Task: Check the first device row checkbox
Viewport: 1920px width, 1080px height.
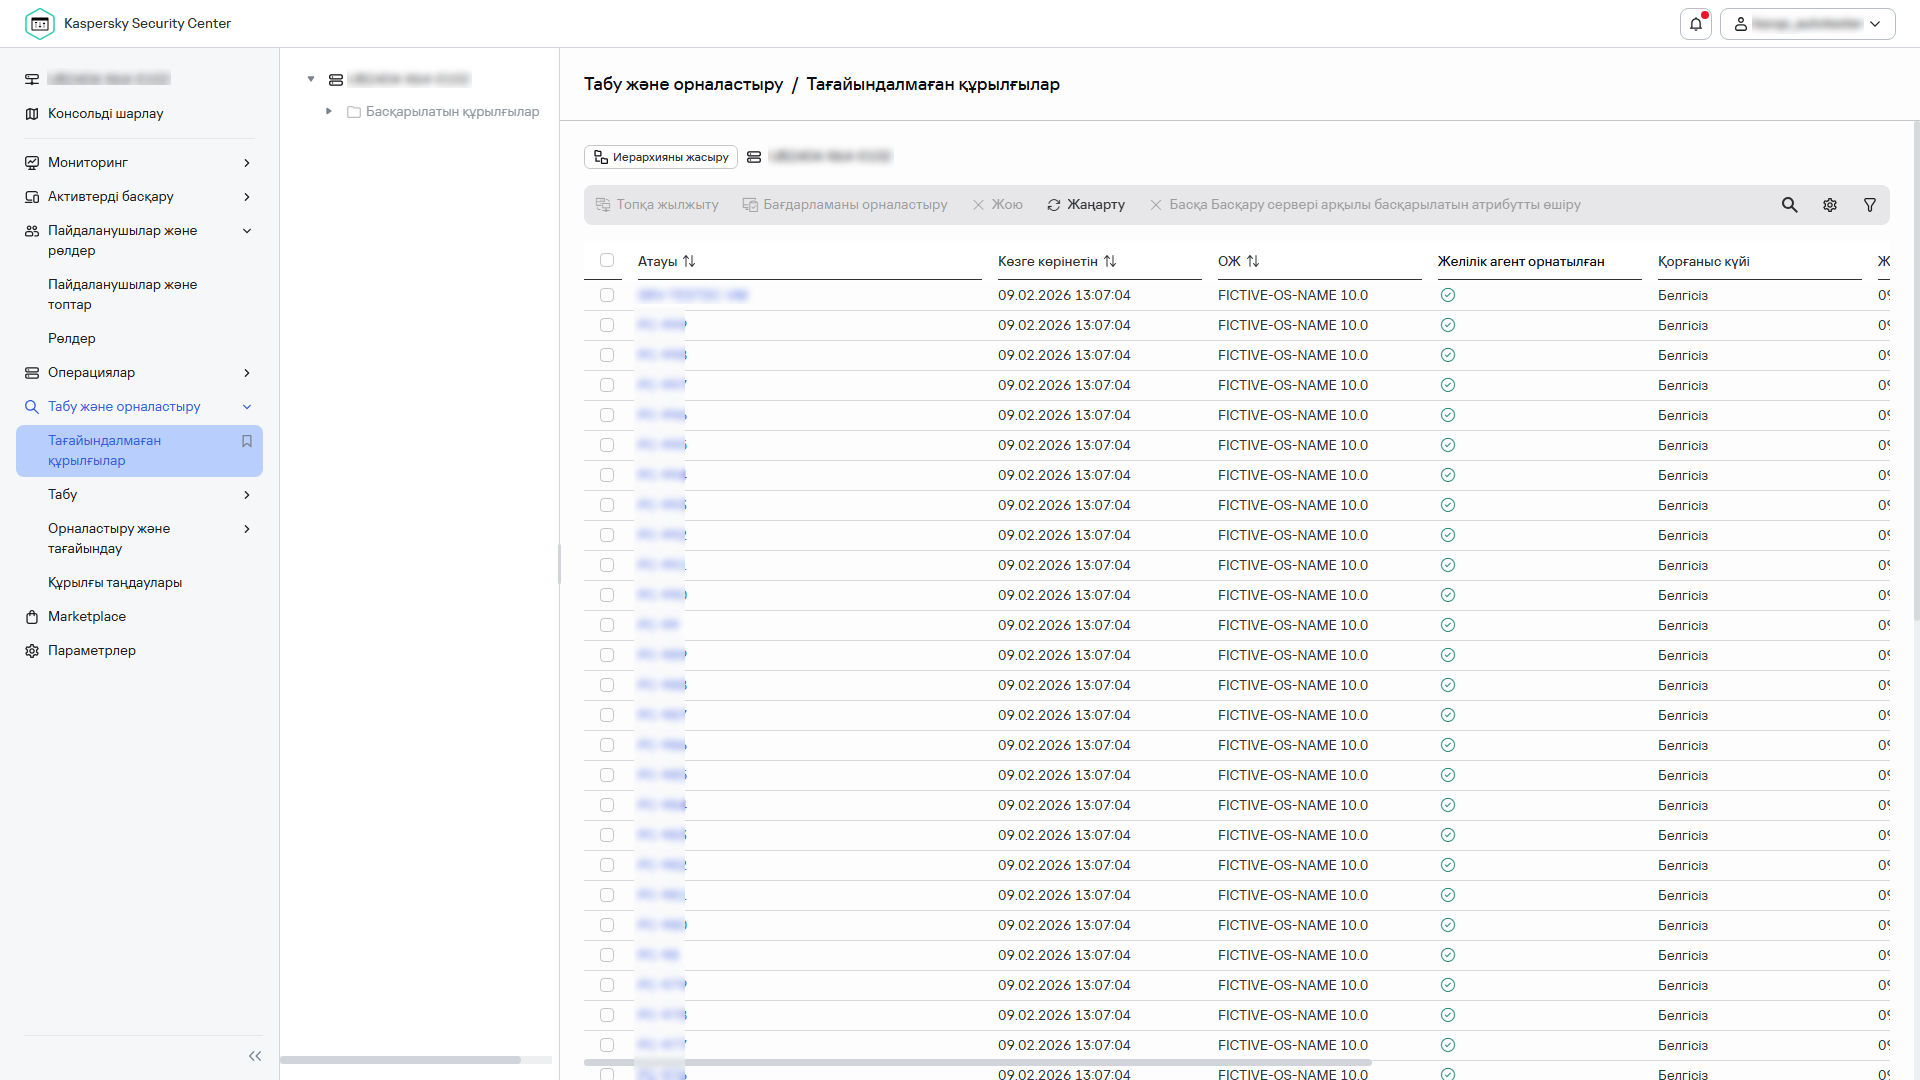Action: [607, 295]
